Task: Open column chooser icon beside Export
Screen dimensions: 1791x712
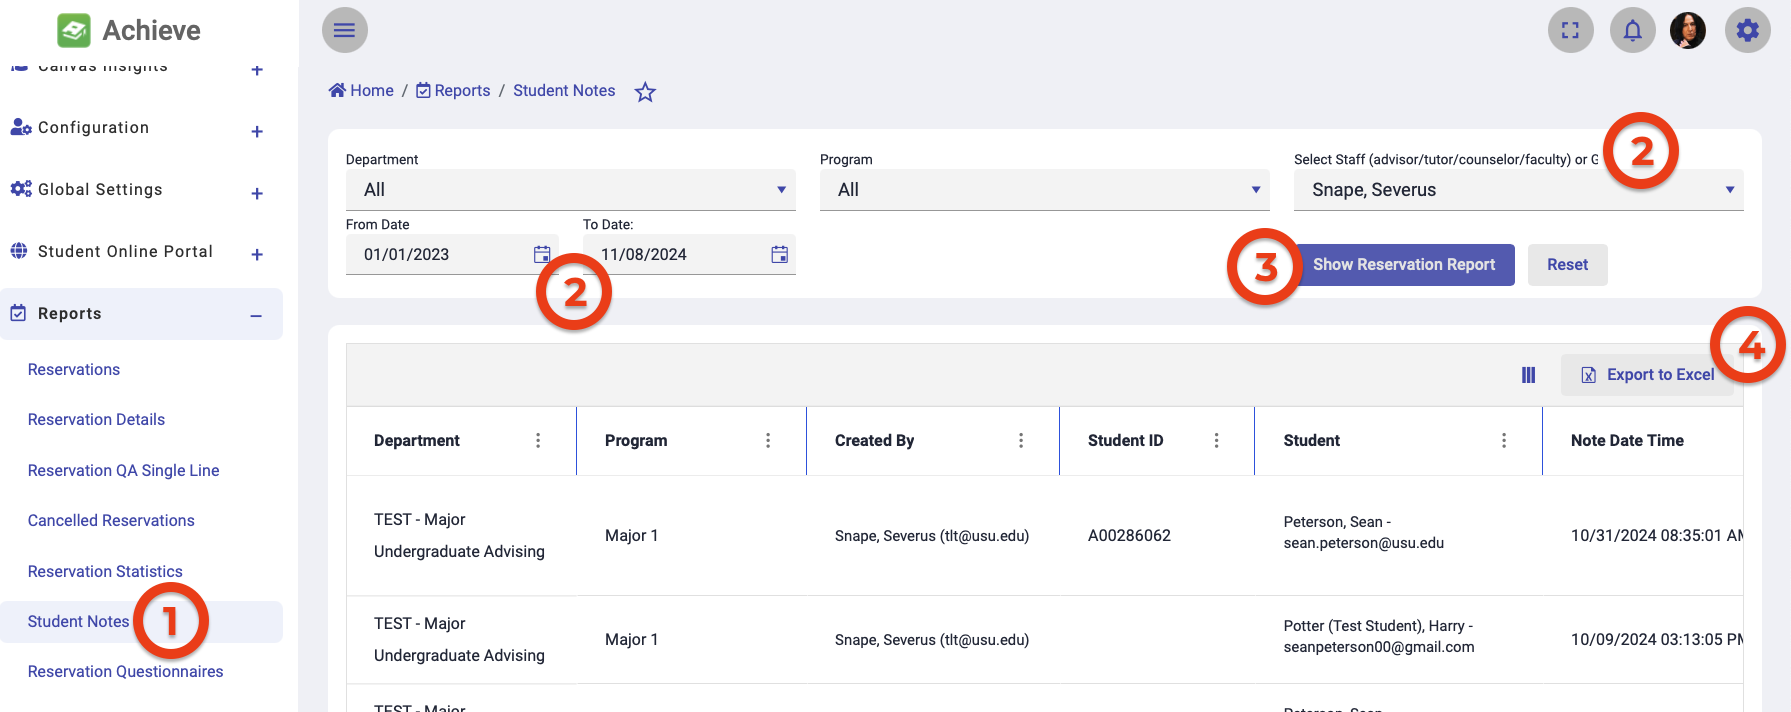Action: pyautogui.click(x=1528, y=375)
